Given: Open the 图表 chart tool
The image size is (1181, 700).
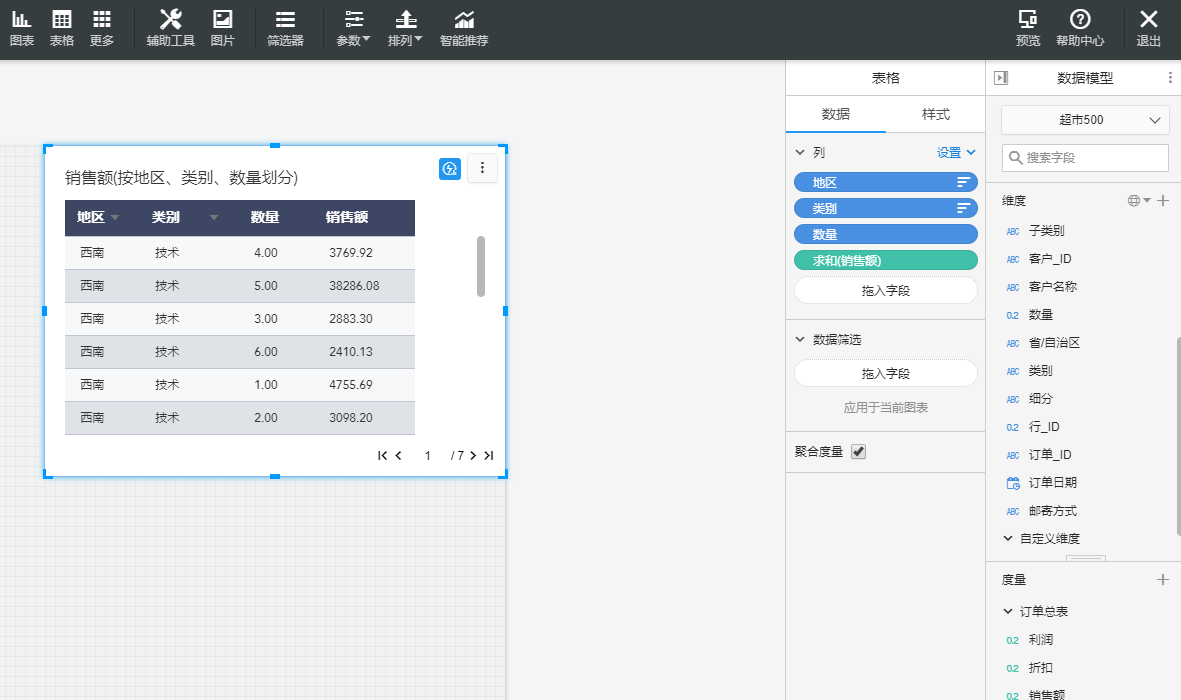Looking at the screenshot, I should pyautogui.click(x=21, y=29).
